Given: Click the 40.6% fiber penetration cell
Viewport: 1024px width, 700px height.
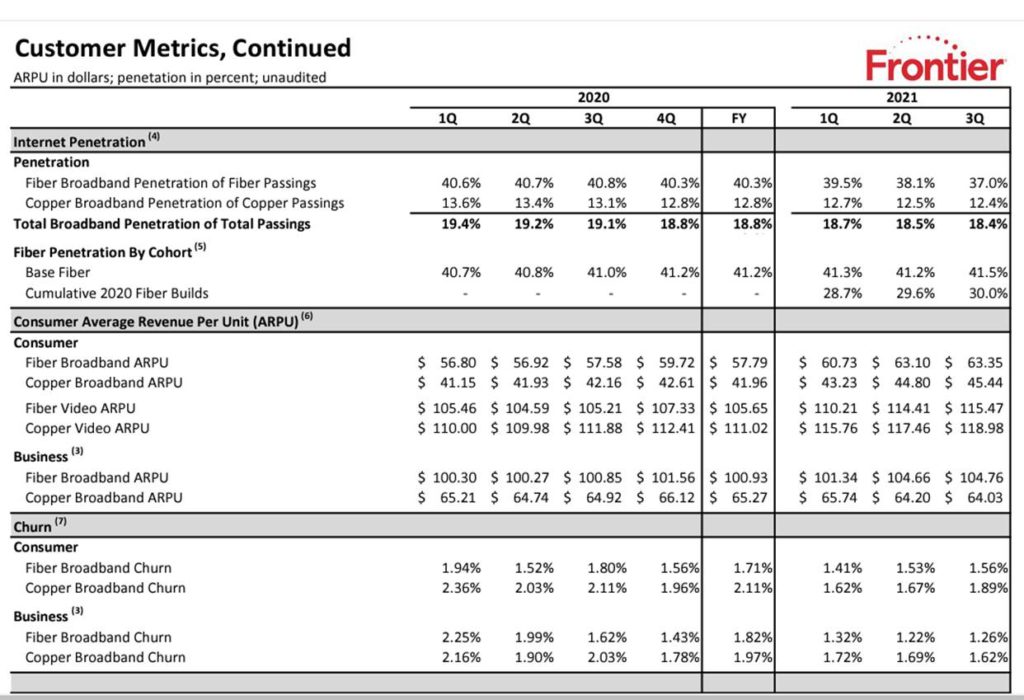Looking at the screenshot, I should pyautogui.click(x=461, y=183).
